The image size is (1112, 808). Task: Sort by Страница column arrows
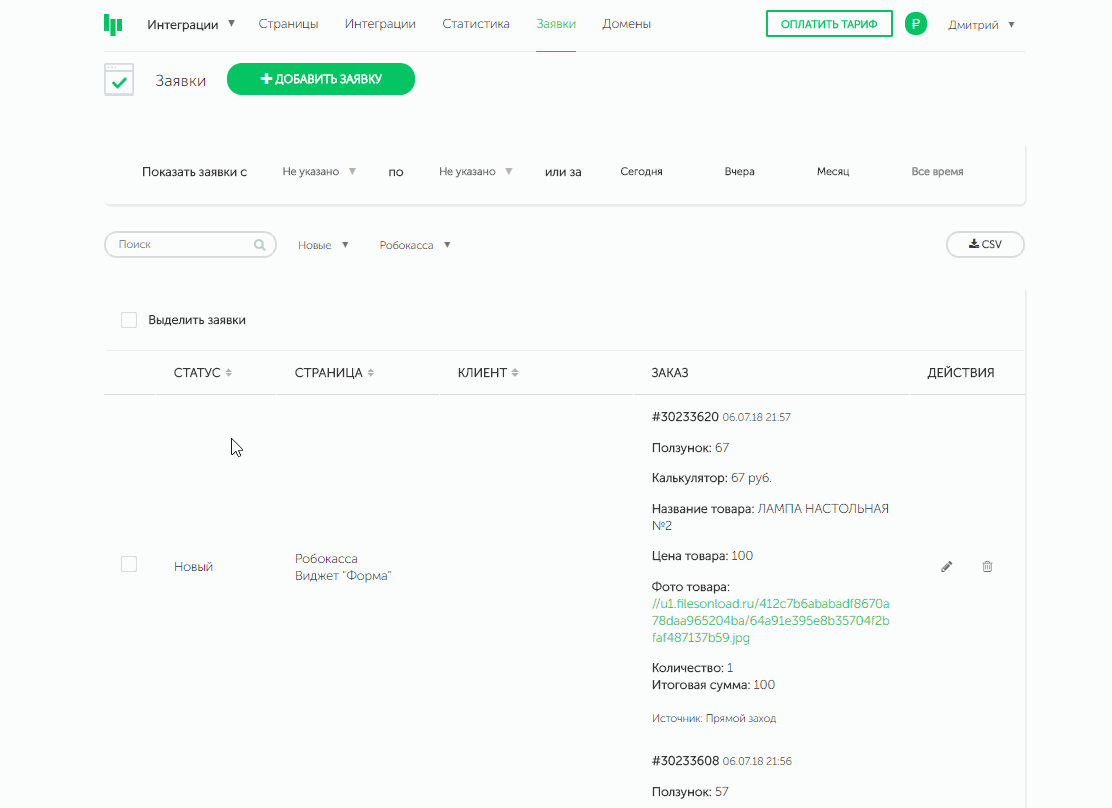[x=371, y=373]
